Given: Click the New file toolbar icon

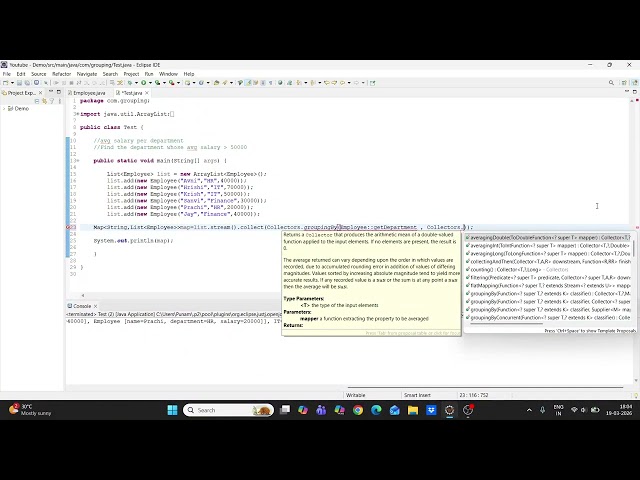Looking at the screenshot, I should [x=5, y=83].
